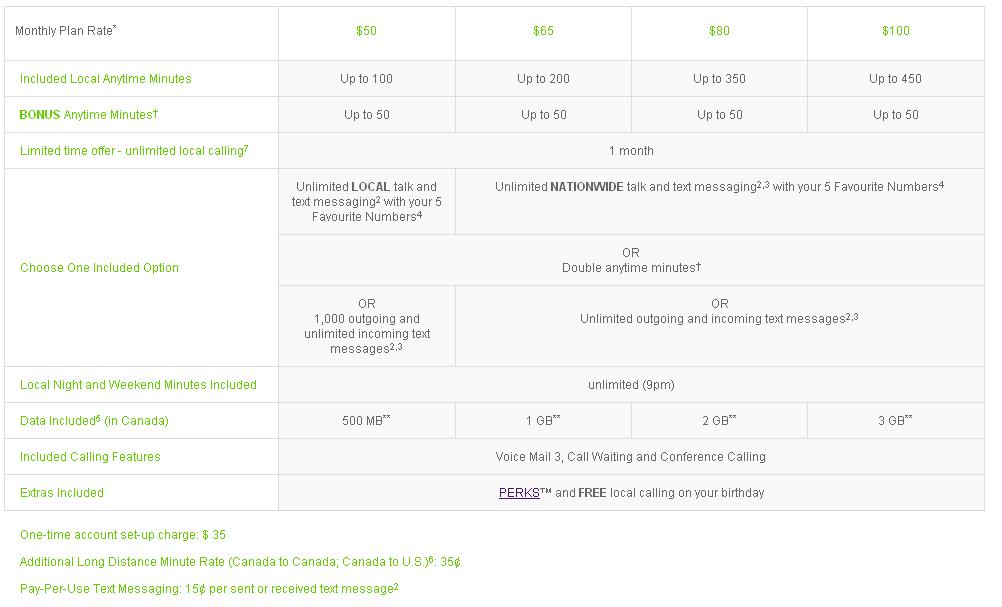Click the Pay-Per-Use Text Messaging note
1002x607 pixels.
[x=208, y=589]
